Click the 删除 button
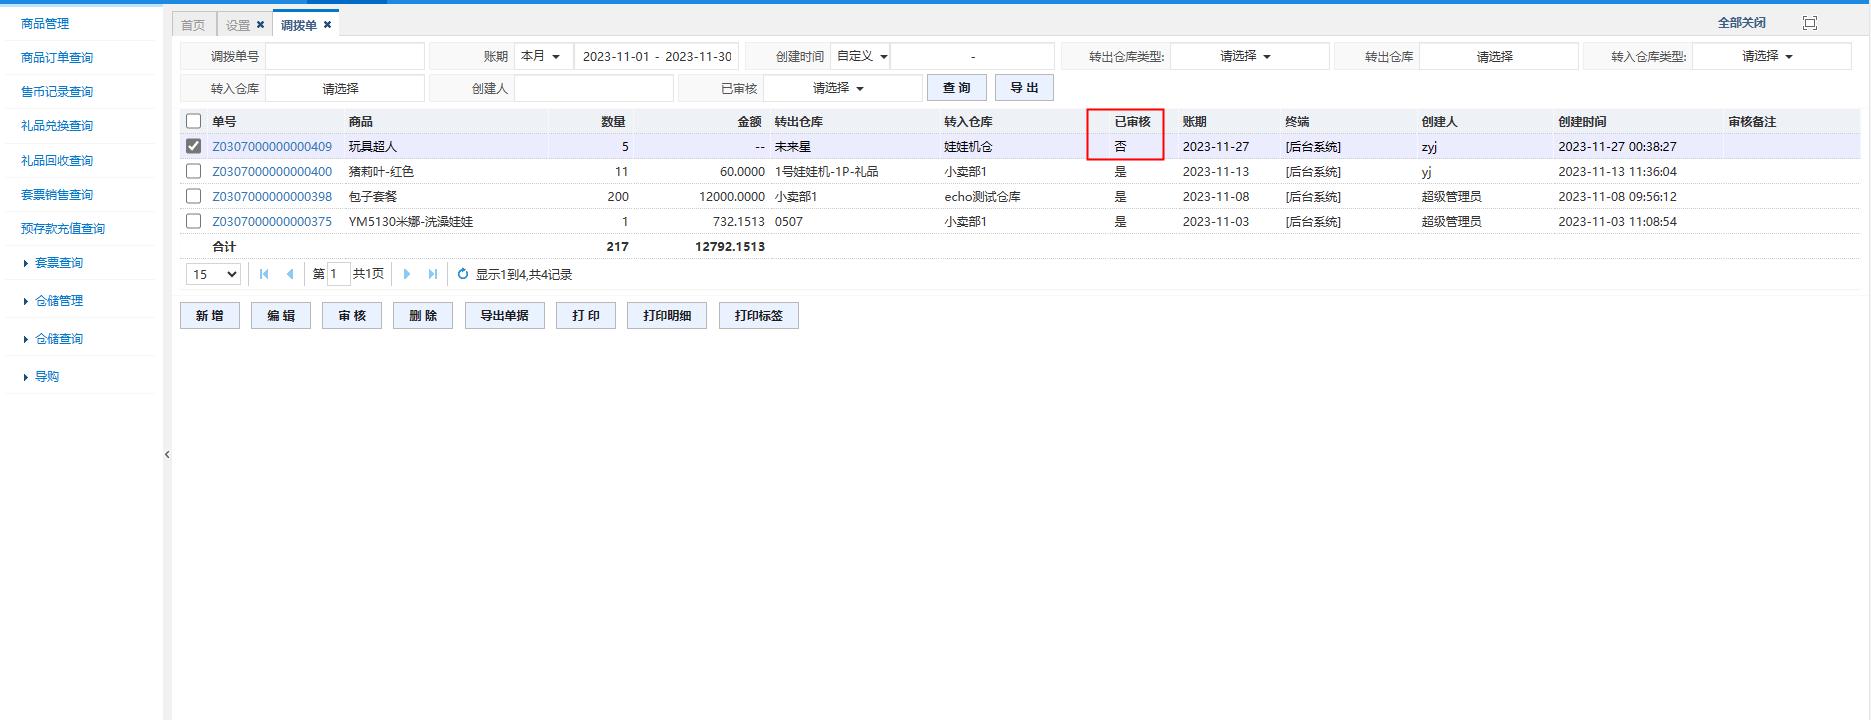Image resolution: width=1871 pixels, height=720 pixels. click(423, 316)
